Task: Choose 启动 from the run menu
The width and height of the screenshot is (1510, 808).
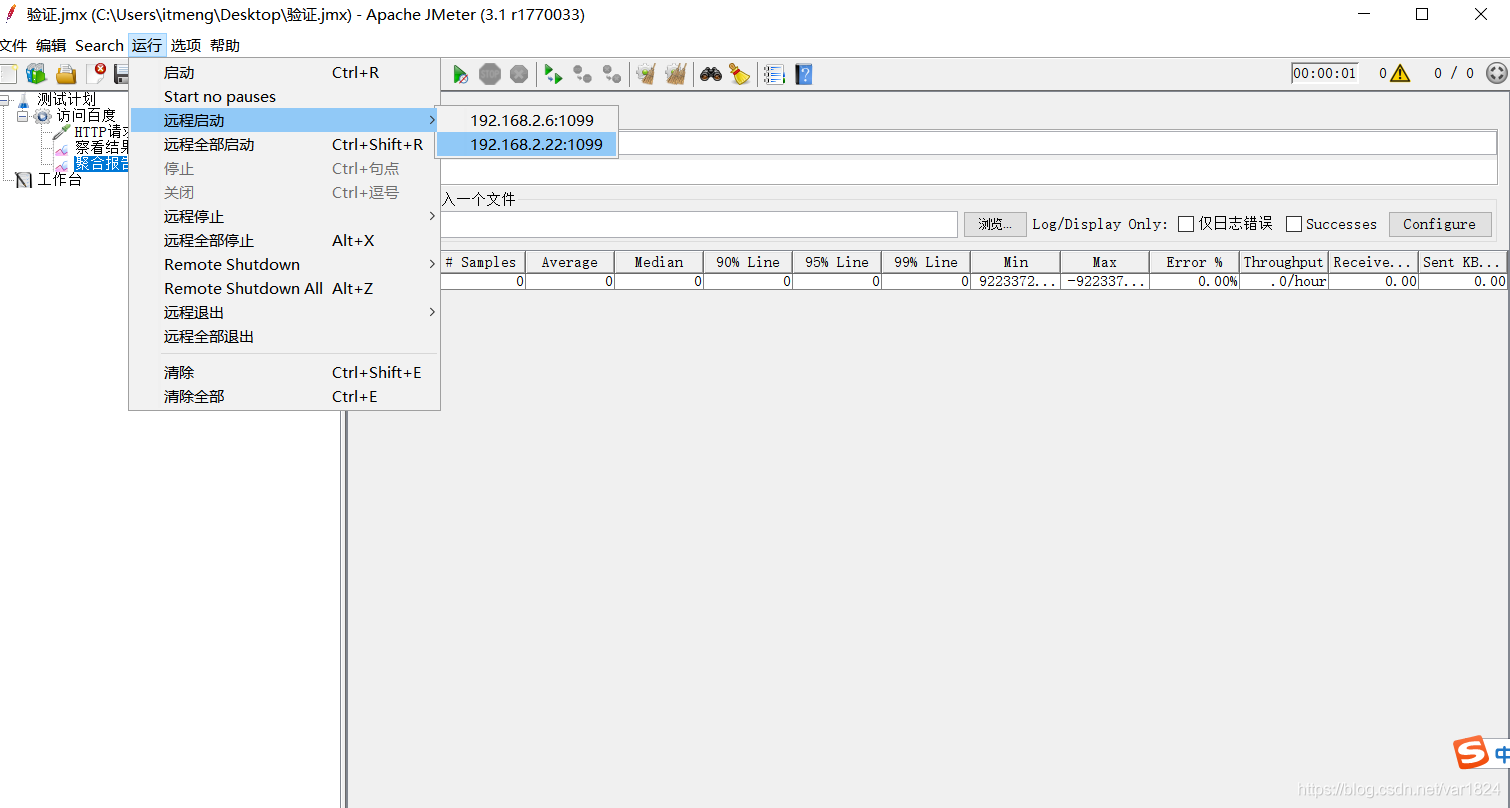Action: pos(285,72)
